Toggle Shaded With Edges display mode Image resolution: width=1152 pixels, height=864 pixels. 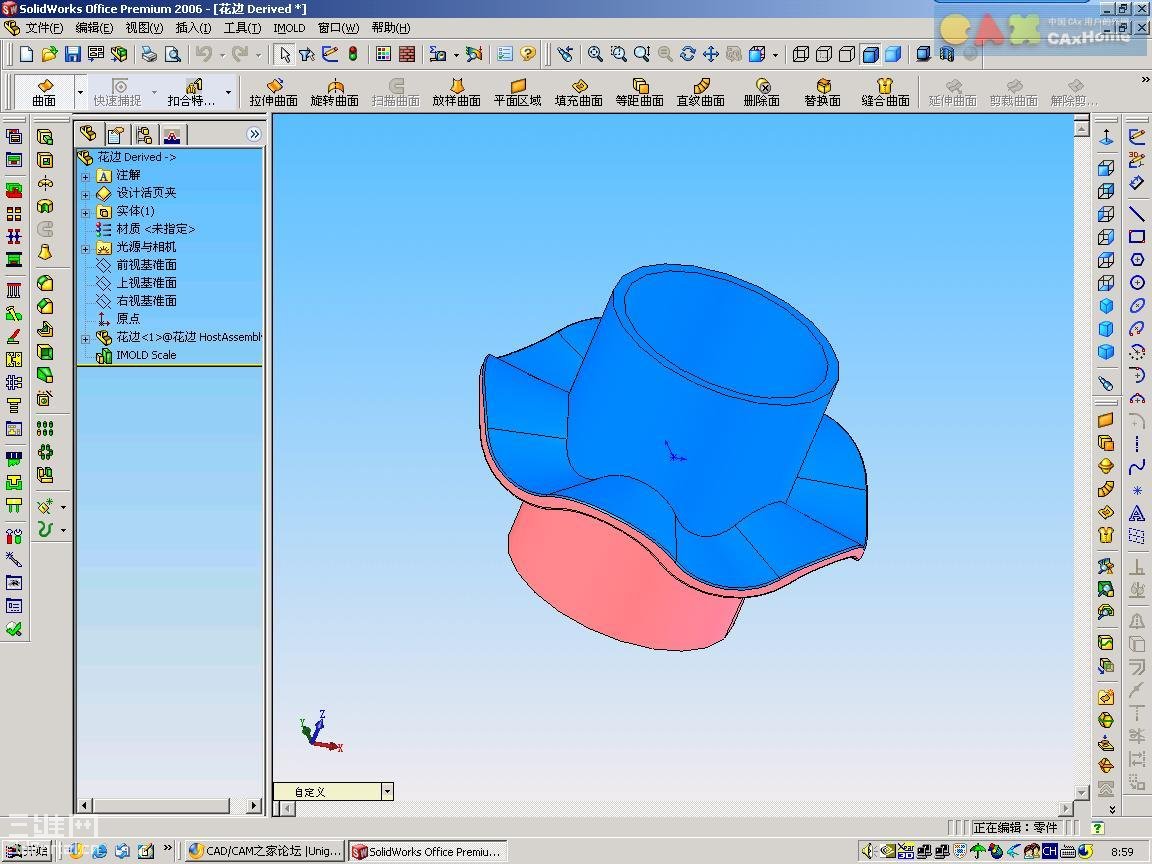pos(871,54)
